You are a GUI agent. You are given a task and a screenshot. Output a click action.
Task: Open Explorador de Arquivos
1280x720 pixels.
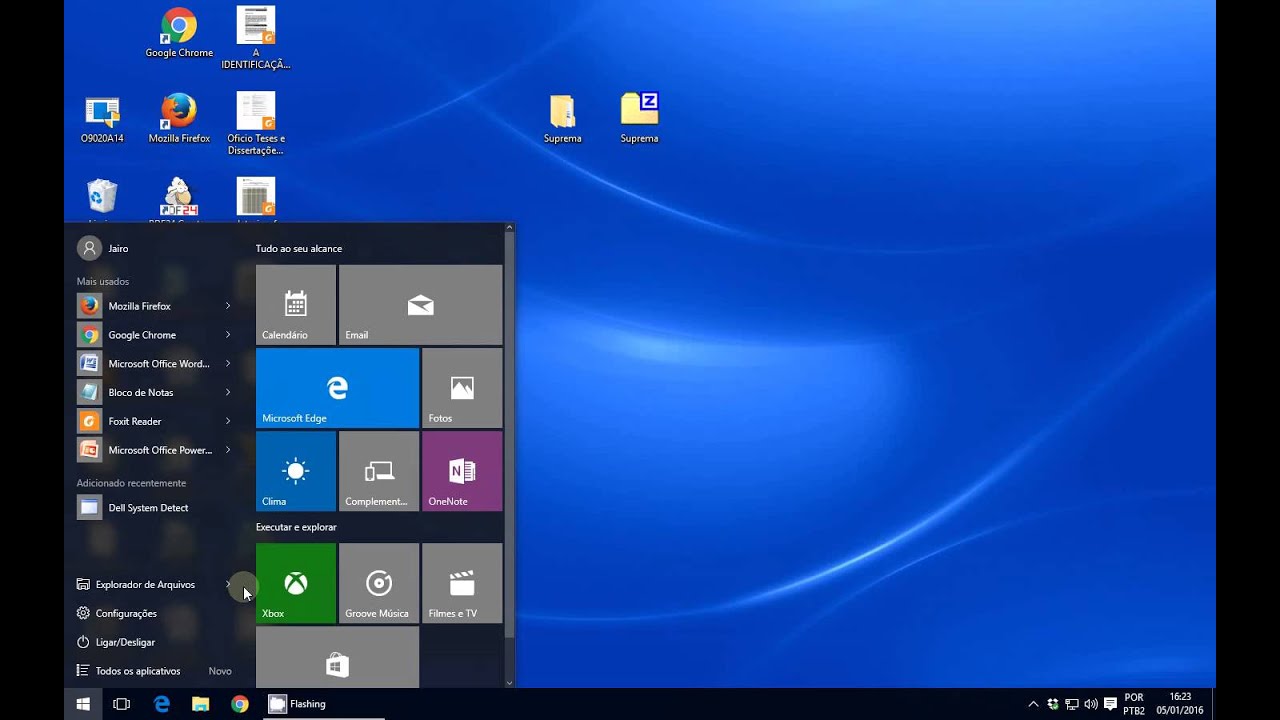[145, 584]
